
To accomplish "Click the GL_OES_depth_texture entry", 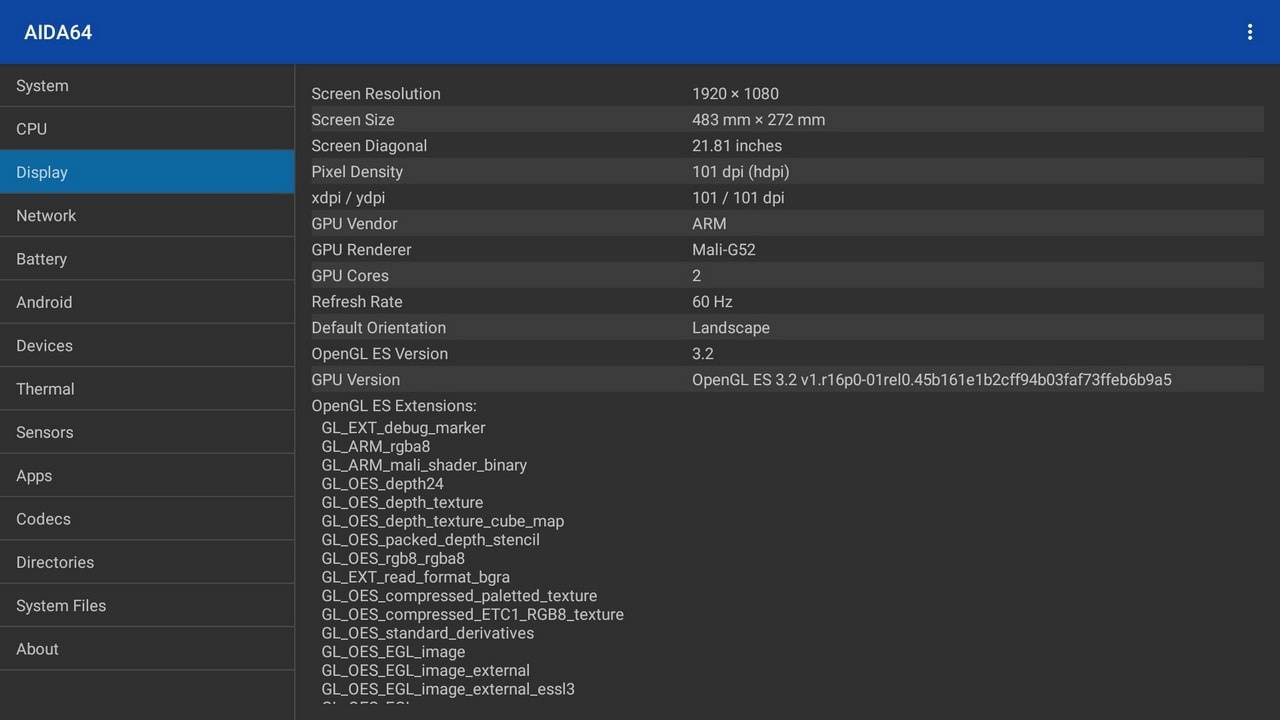I will [402, 502].
